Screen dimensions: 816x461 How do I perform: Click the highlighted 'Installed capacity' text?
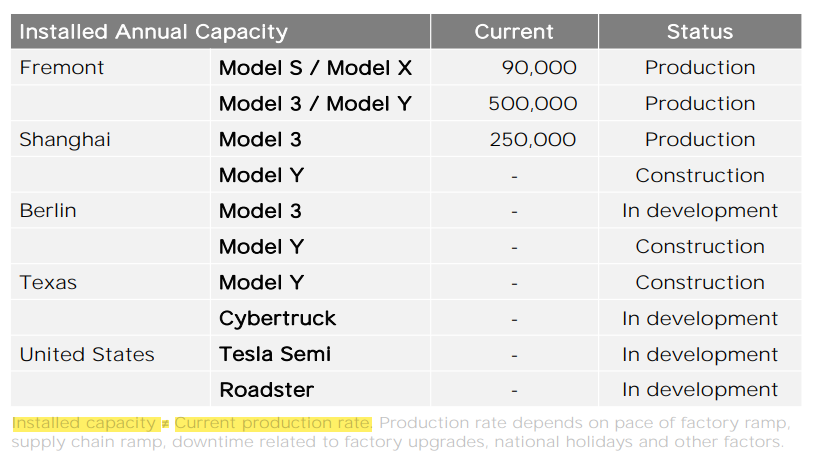(x=85, y=423)
